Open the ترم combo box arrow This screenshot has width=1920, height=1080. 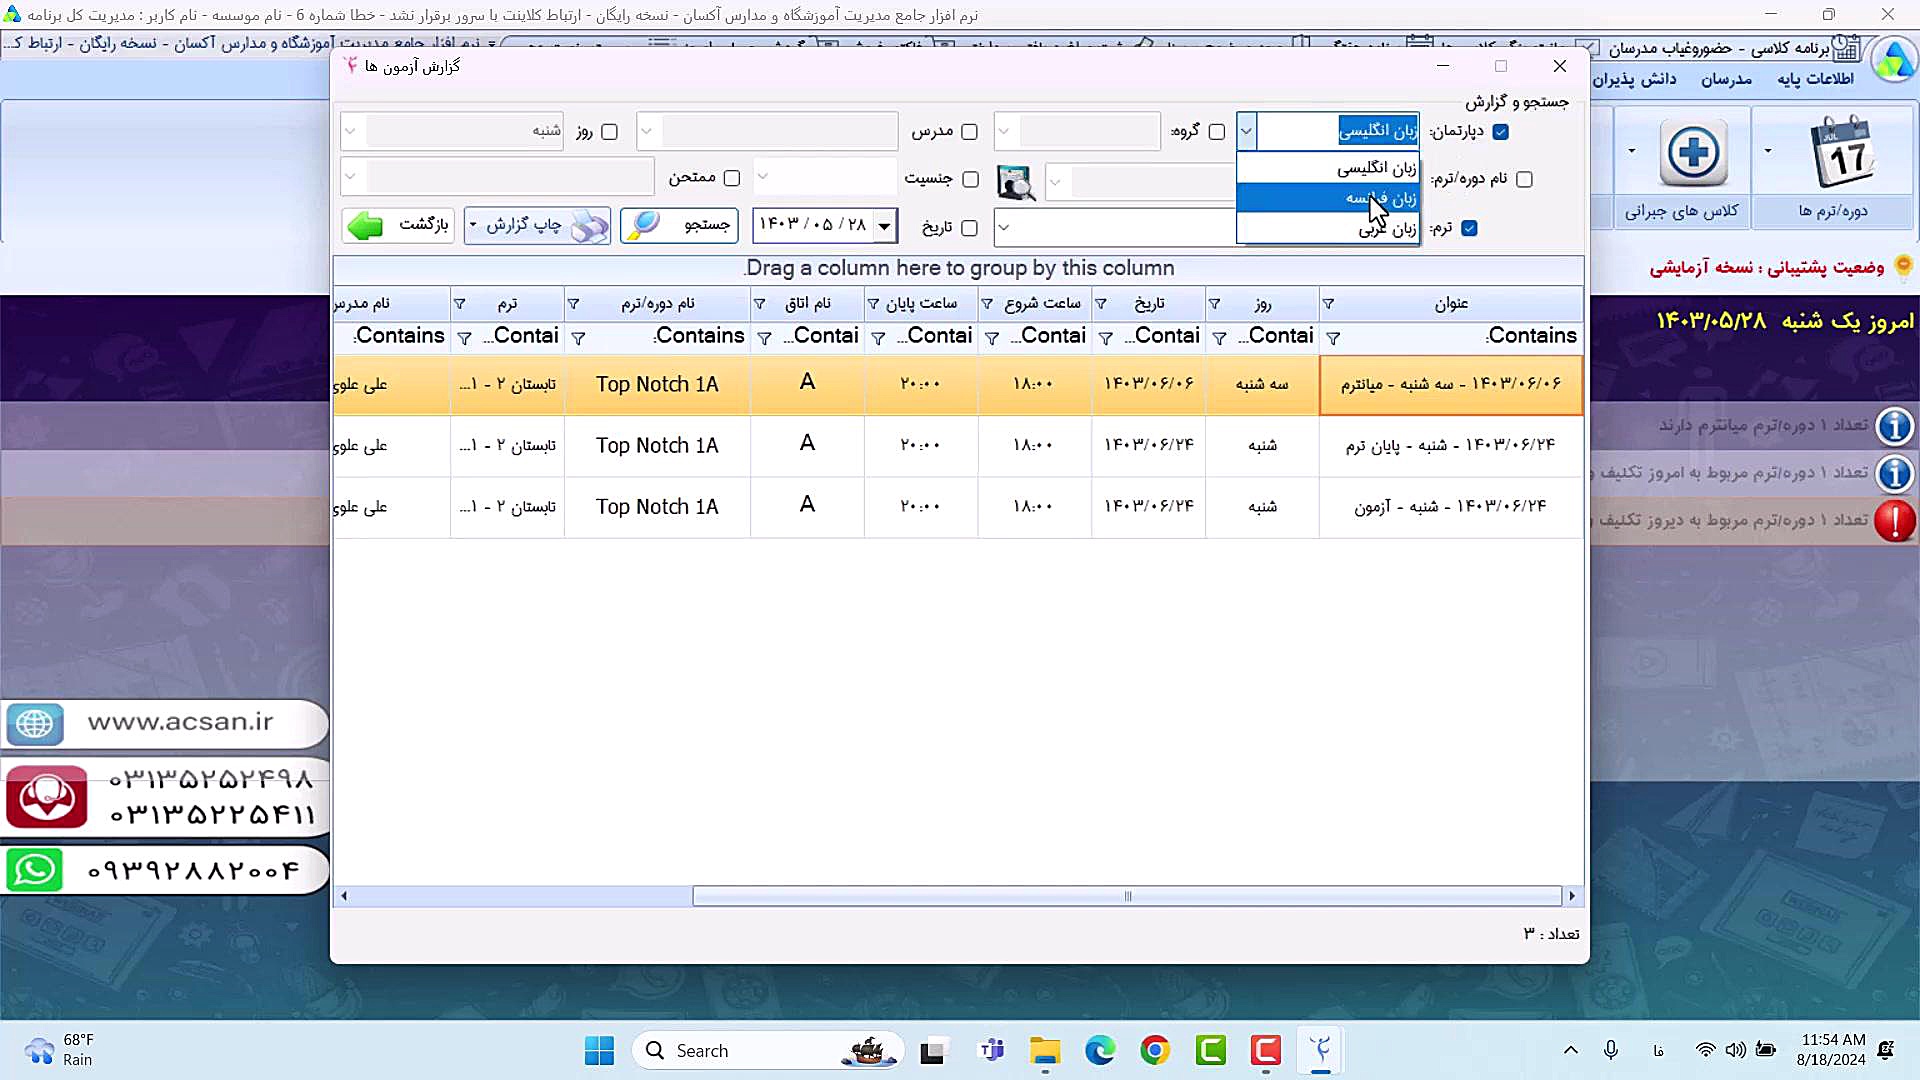tap(1004, 228)
